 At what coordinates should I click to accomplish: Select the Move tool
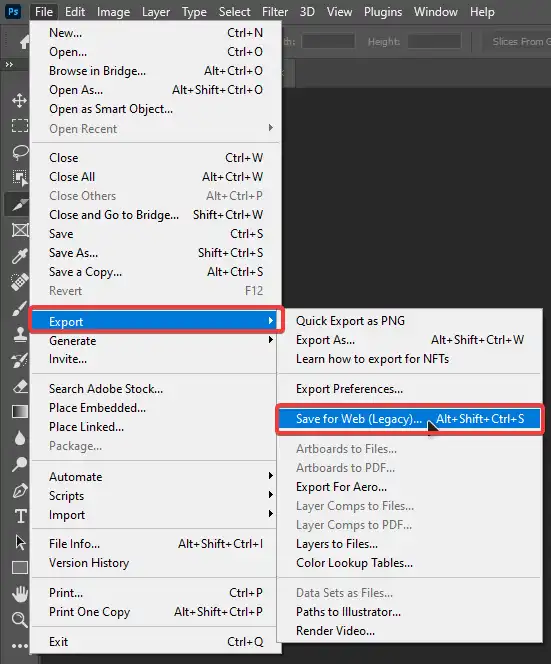(x=19, y=101)
